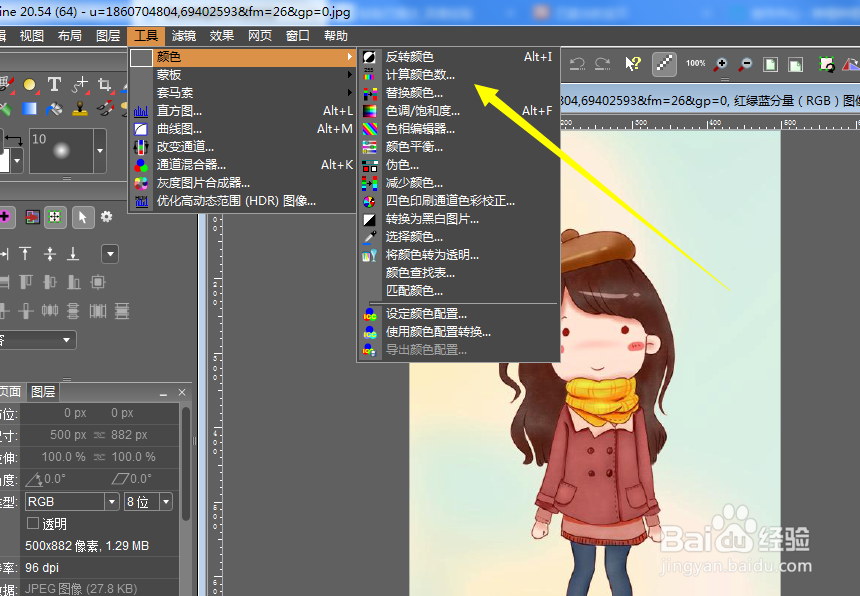The height and width of the screenshot is (596, 860).
Task: Choose 通道混合器... menu entry
Action: click(x=243, y=164)
